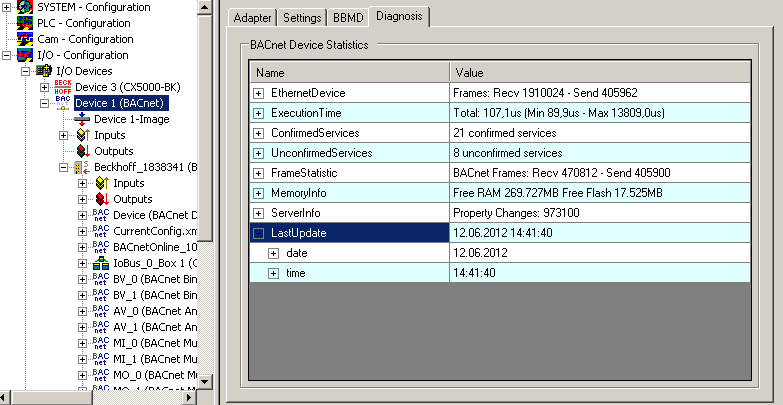Click the Beckhoff_1838341 server icon
The width and height of the screenshot is (783, 405).
[82, 167]
